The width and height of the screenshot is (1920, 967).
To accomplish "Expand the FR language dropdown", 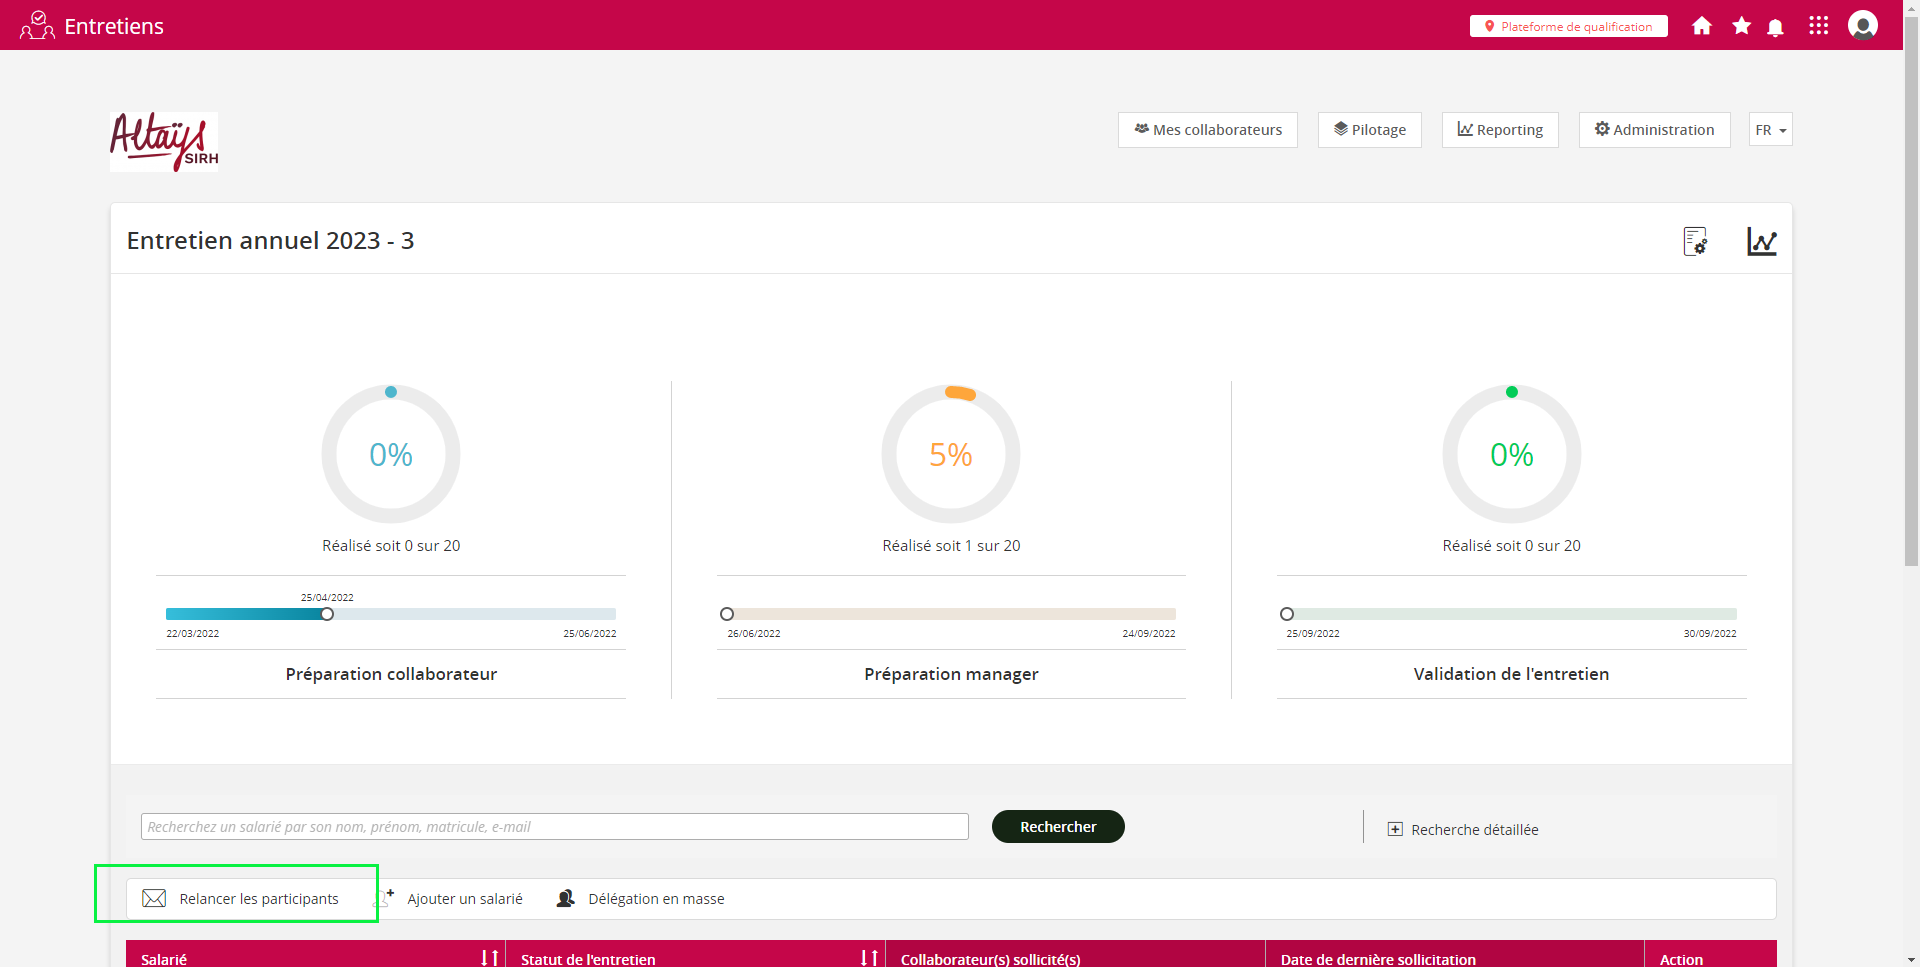I will coord(1770,130).
